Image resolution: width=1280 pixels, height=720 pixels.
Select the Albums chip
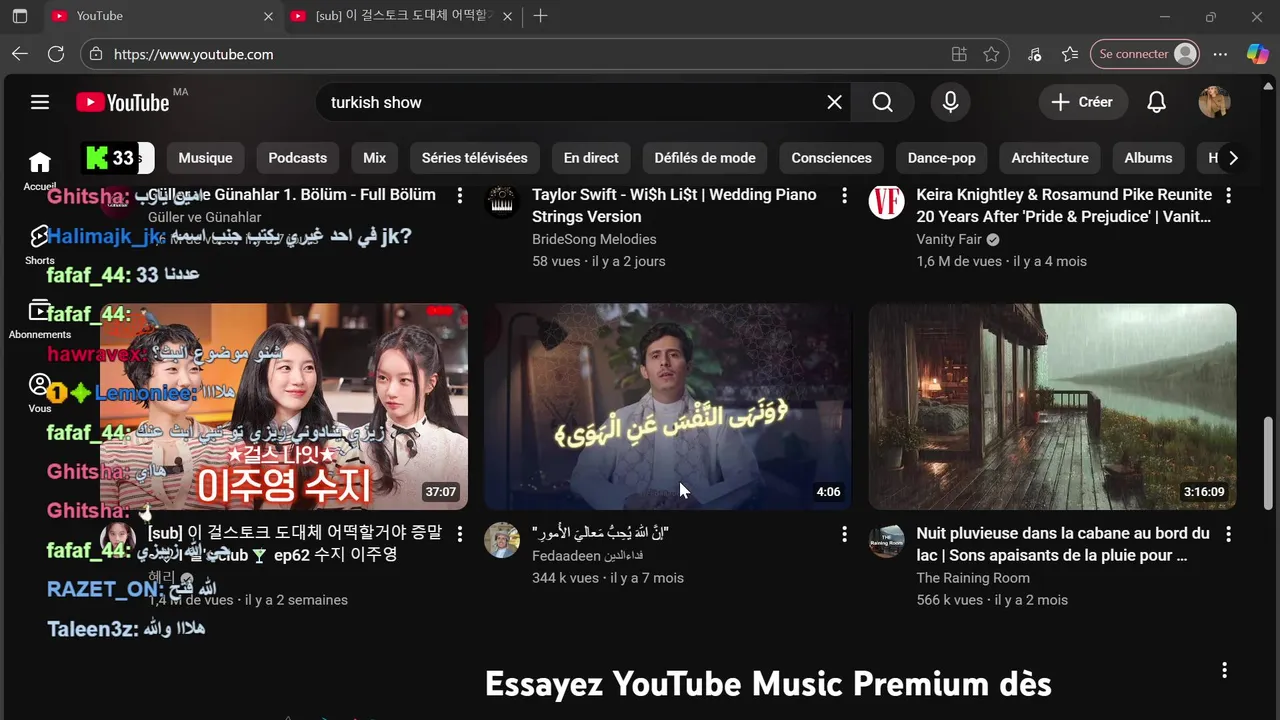[1148, 158]
